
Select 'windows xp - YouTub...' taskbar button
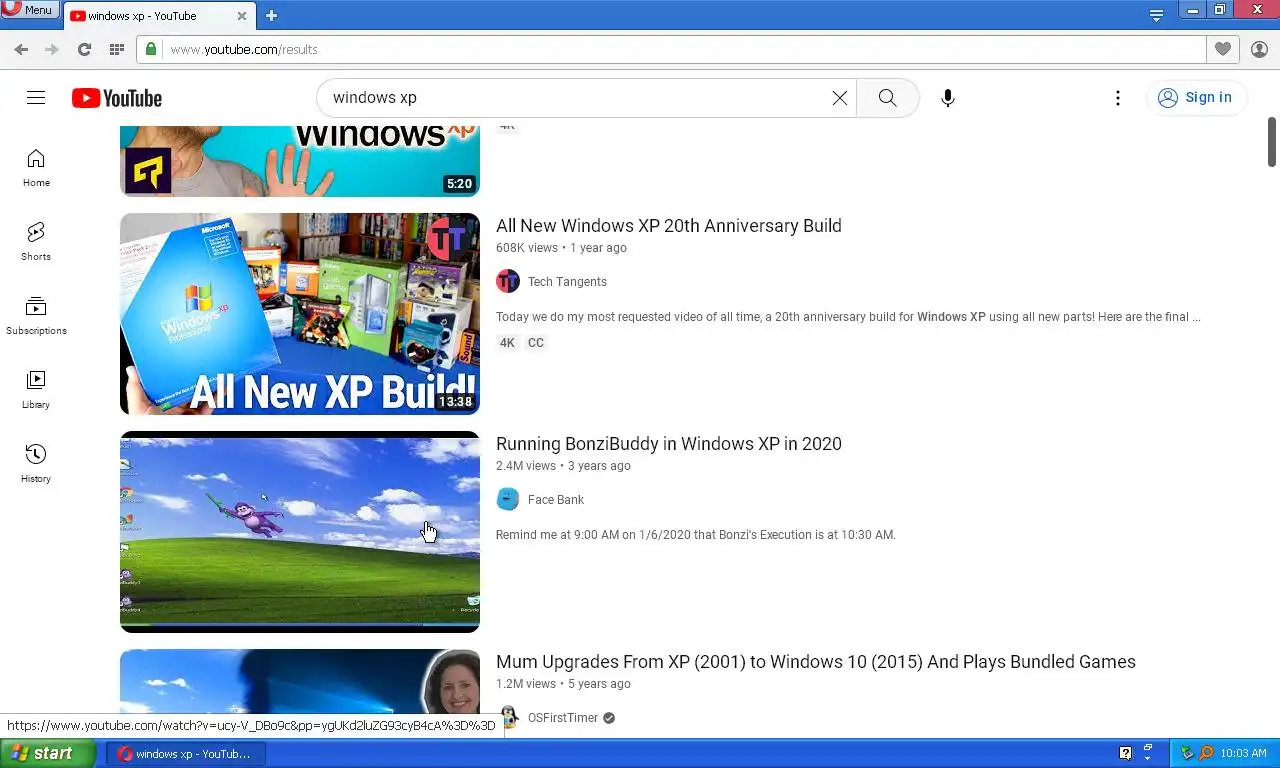pyautogui.click(x=185, y=754)
